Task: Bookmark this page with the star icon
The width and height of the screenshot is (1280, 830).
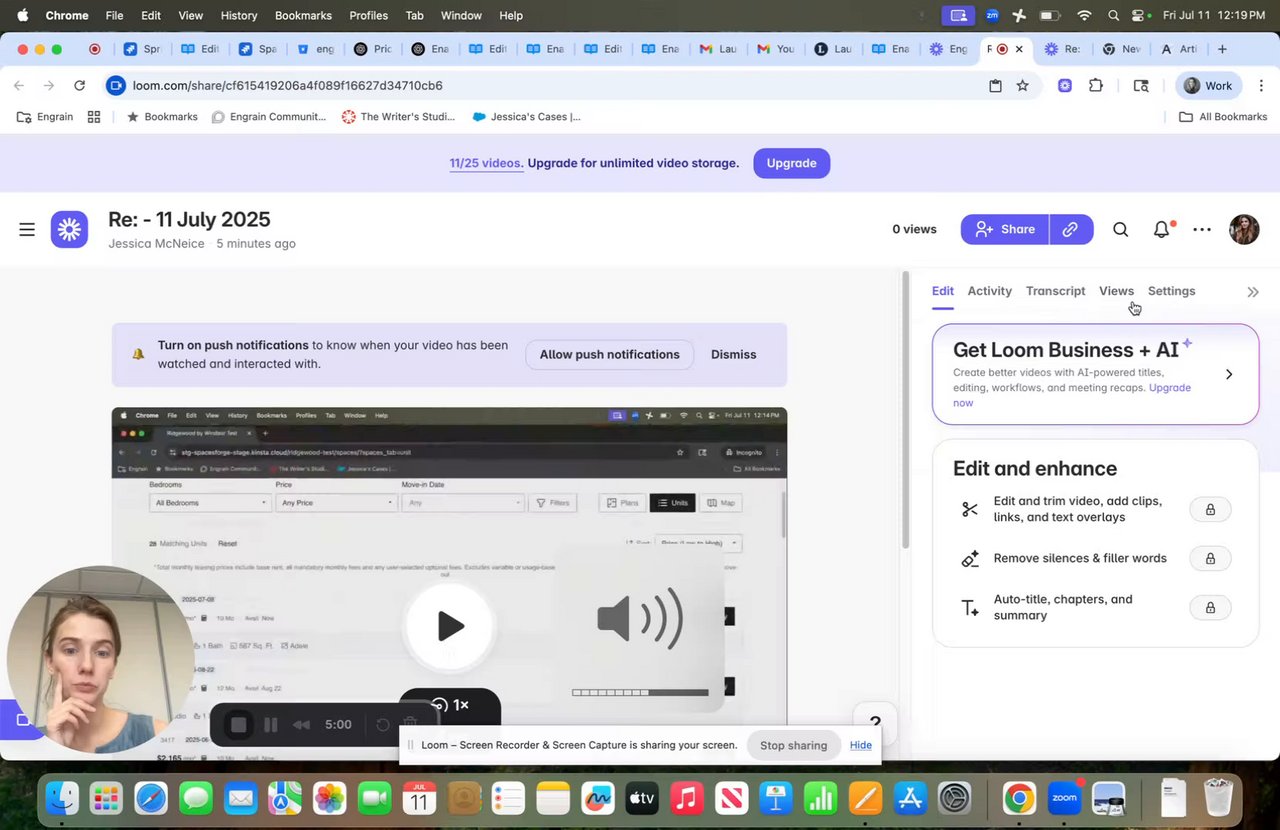Action: coord(1022,86)
